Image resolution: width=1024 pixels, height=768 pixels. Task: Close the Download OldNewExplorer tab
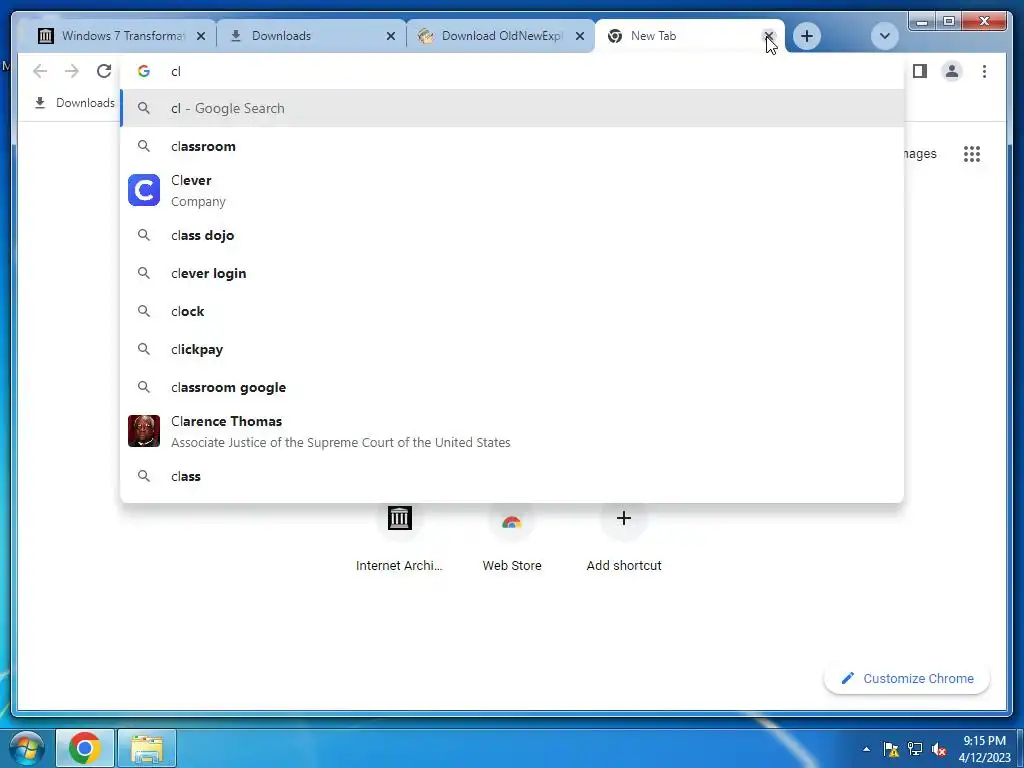click(x=580, y=36)
